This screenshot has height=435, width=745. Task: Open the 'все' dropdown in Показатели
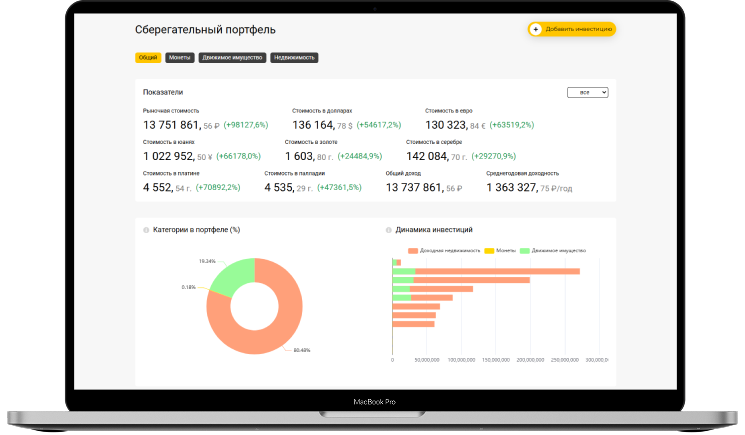click(587, 92)
